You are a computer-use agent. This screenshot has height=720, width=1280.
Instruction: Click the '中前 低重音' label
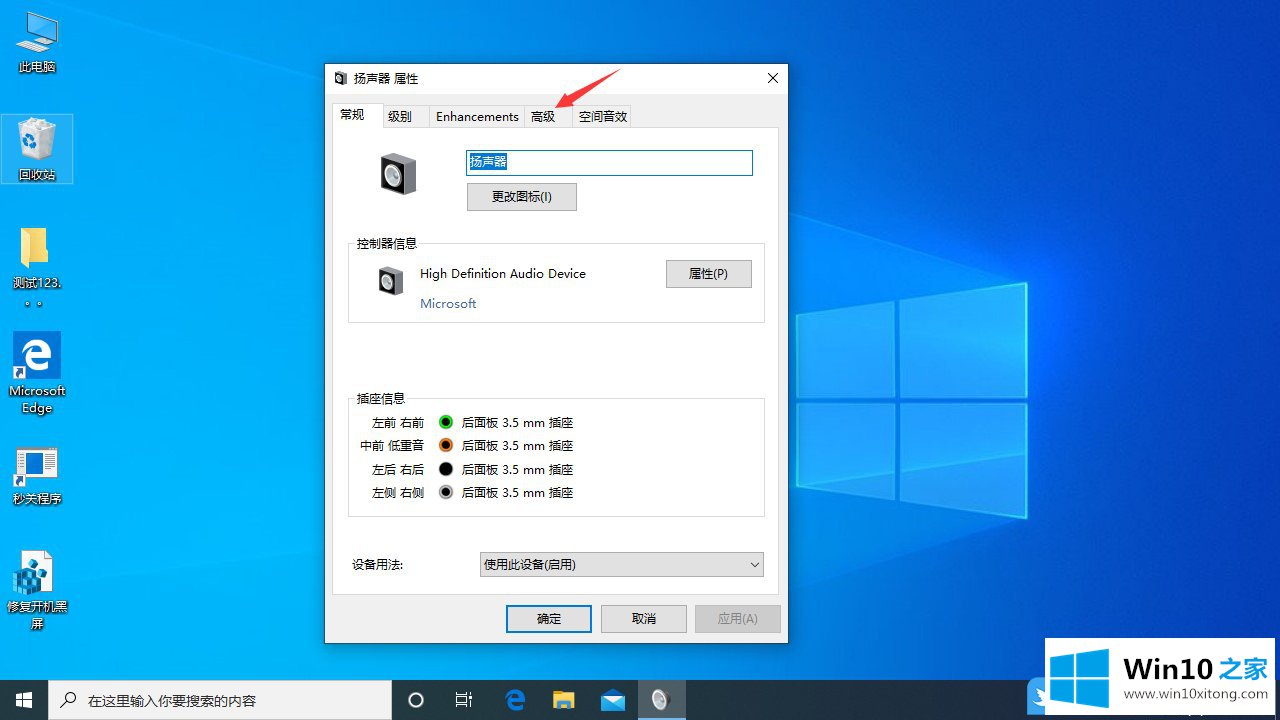[392, 445]
